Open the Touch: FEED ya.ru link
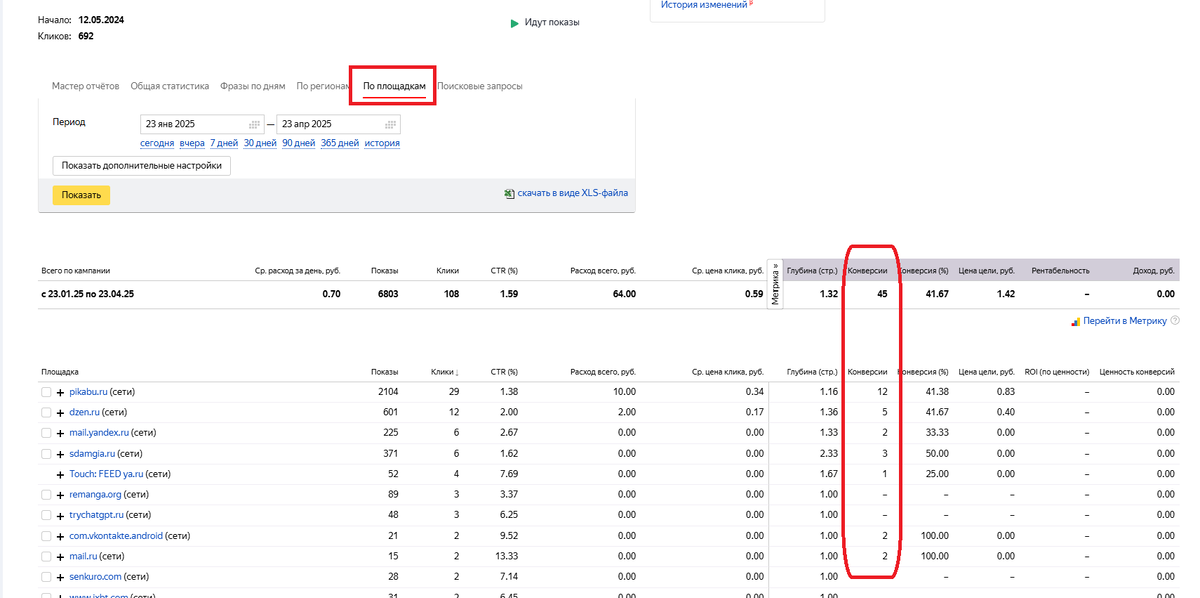This screenshot has height=598, width=1200. pos(107,474)
